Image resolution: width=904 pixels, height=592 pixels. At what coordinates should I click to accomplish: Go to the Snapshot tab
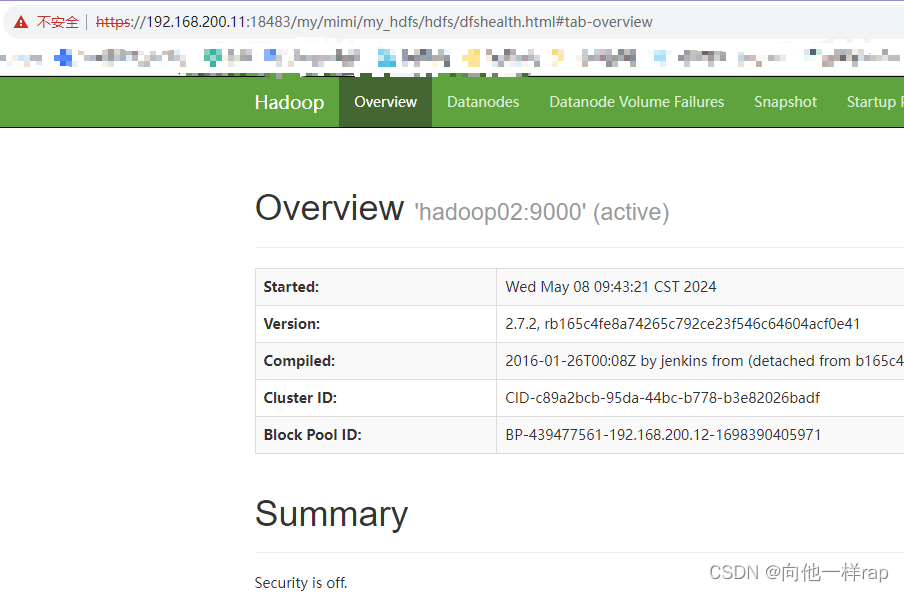(785, 102)
